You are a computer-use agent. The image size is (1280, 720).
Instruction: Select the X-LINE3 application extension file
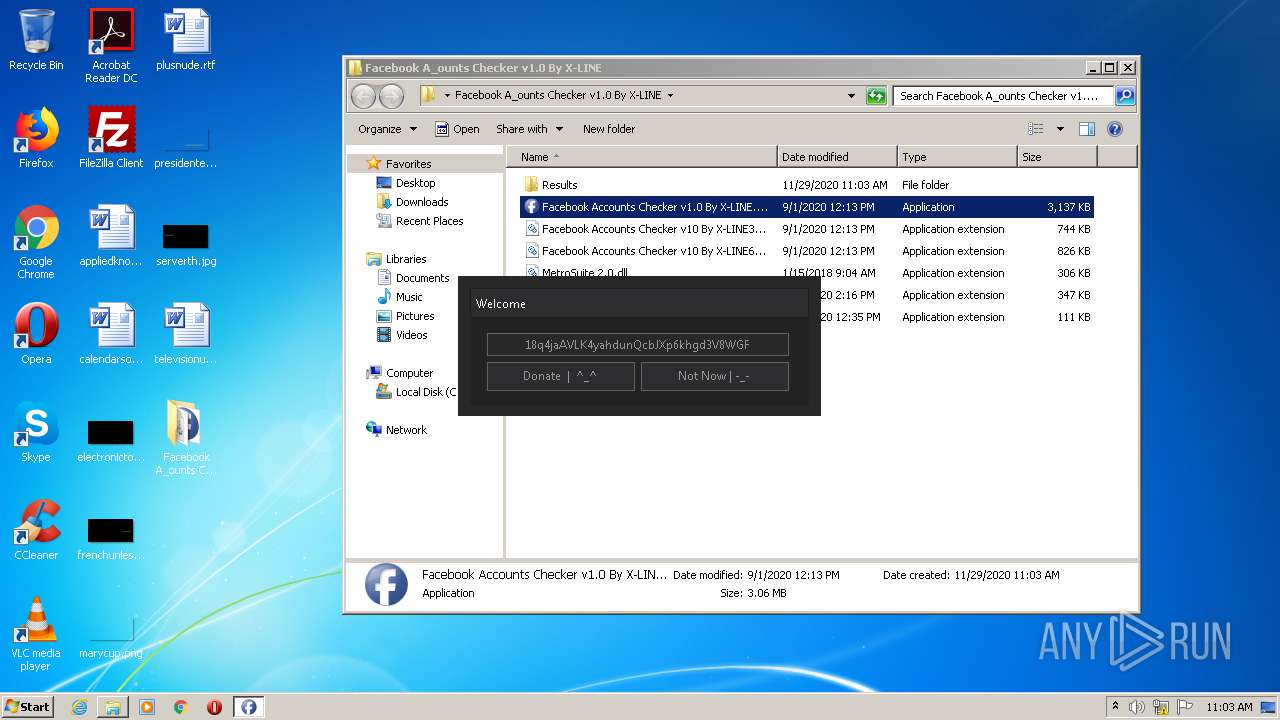[x=807, y=229]
